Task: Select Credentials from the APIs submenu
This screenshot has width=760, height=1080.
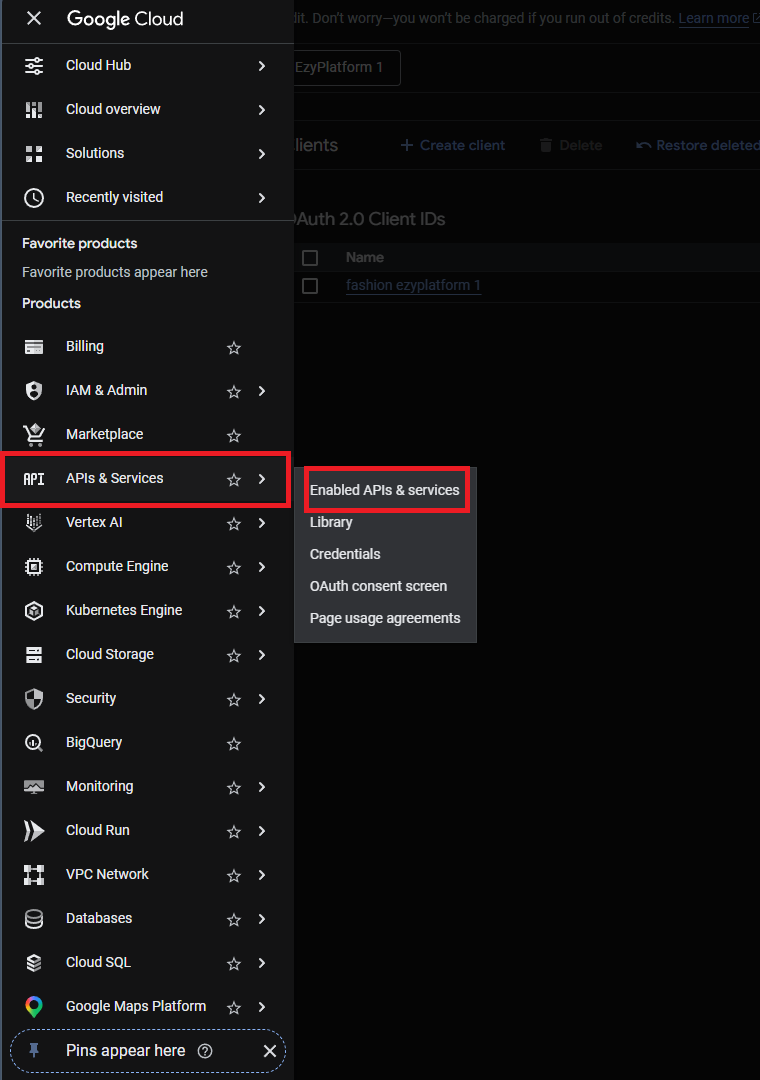Action: pyautogui.click(x=345, y=554)
